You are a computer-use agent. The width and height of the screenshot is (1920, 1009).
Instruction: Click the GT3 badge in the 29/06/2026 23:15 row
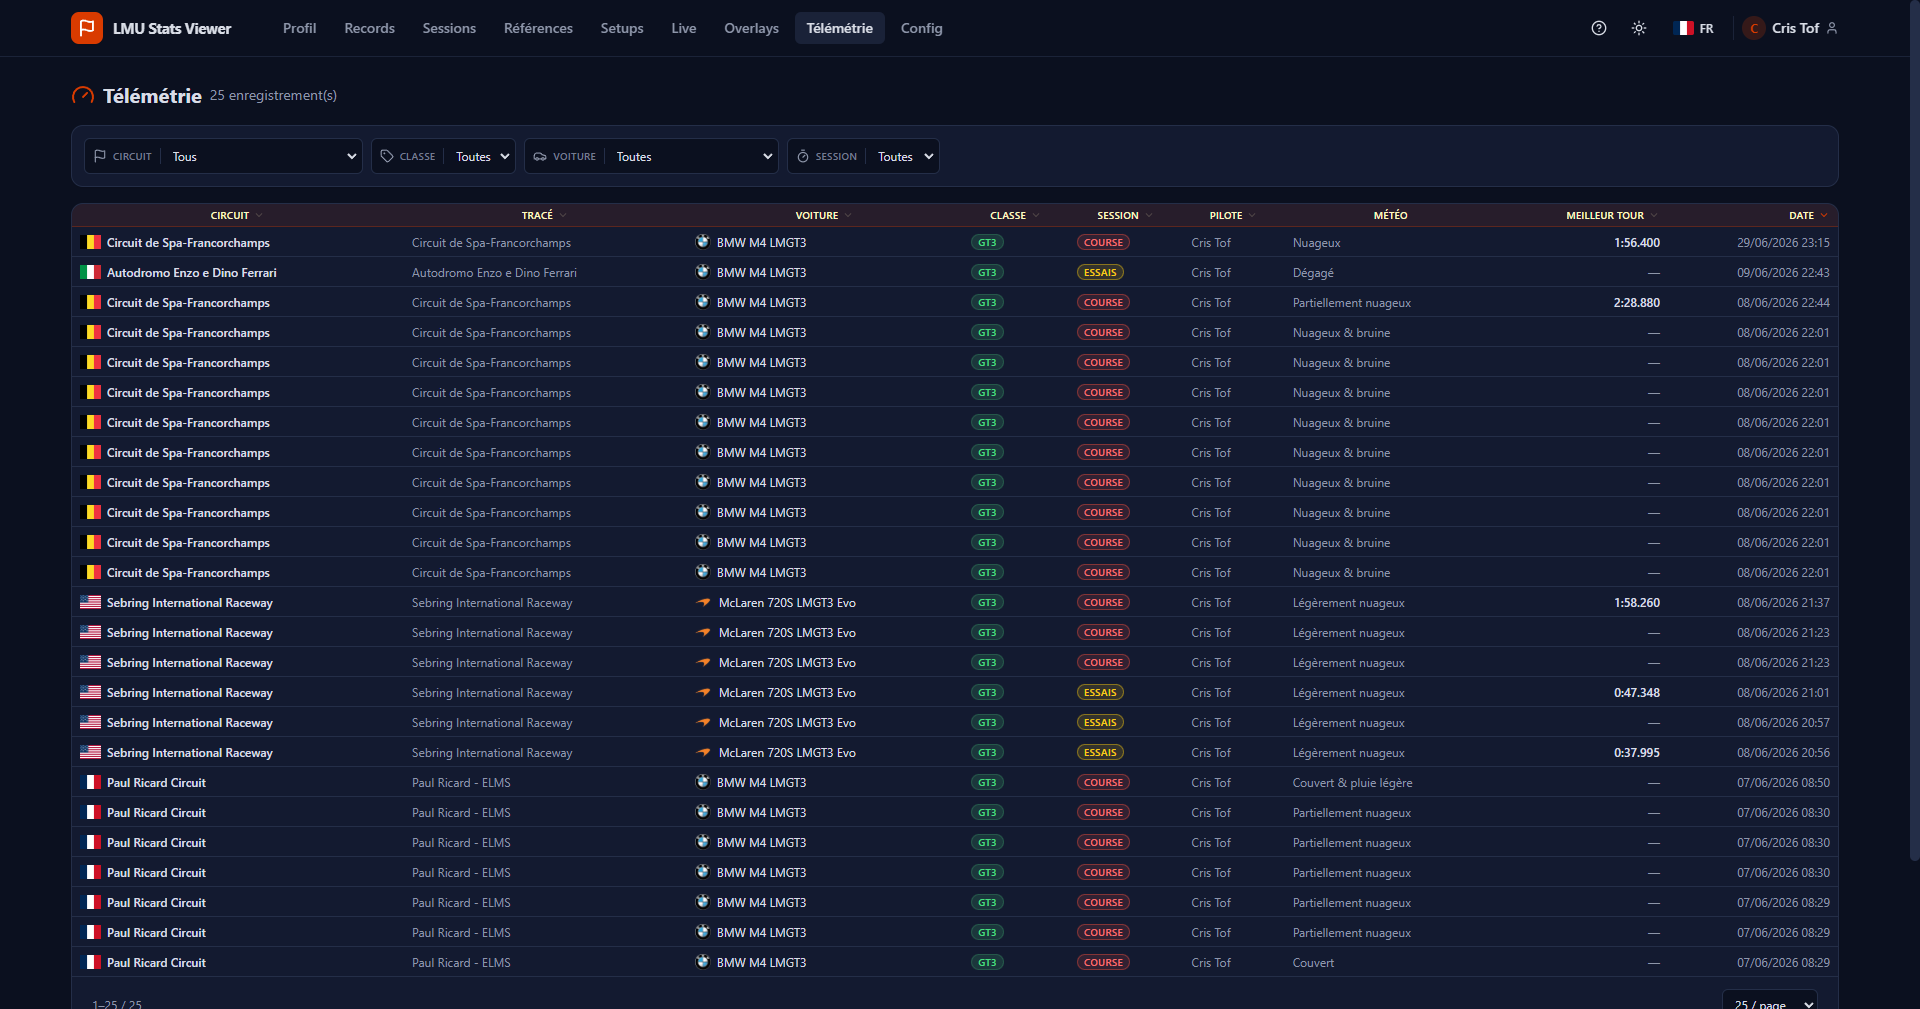[987, 242]
